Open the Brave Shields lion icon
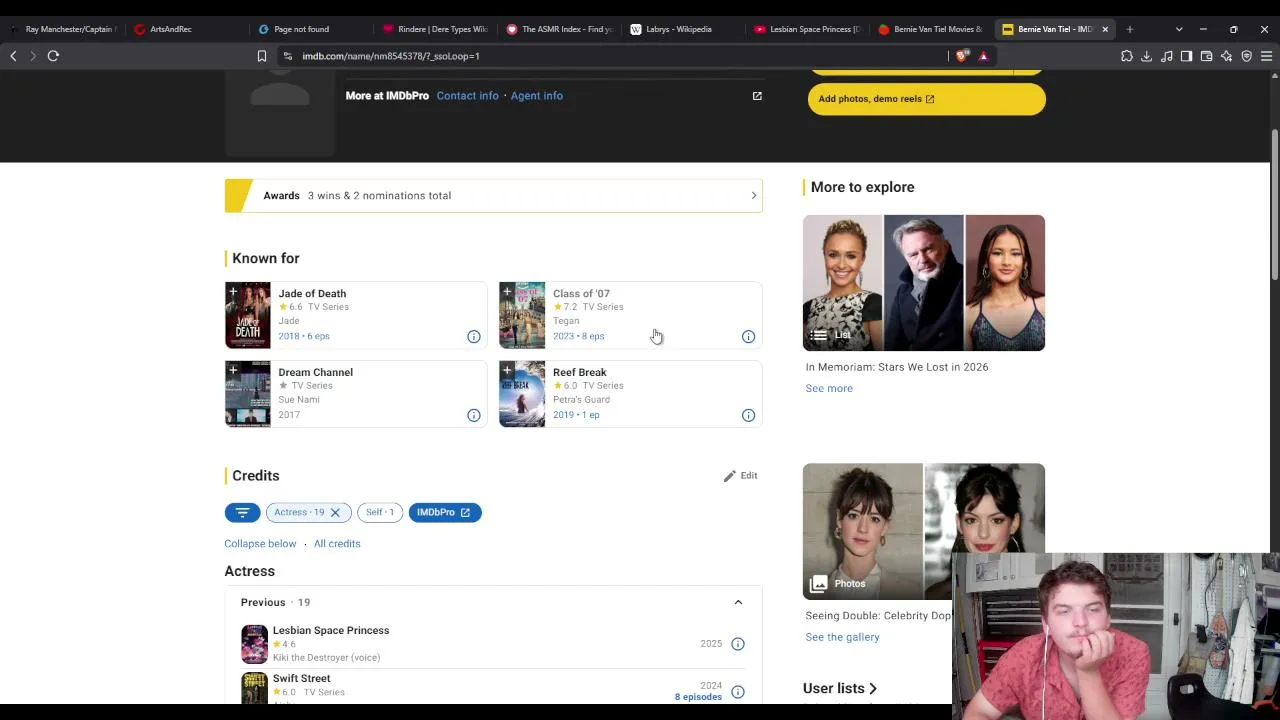Image resolution: width=1280 pixels, height=720 pixels. [x=962, y=56]
